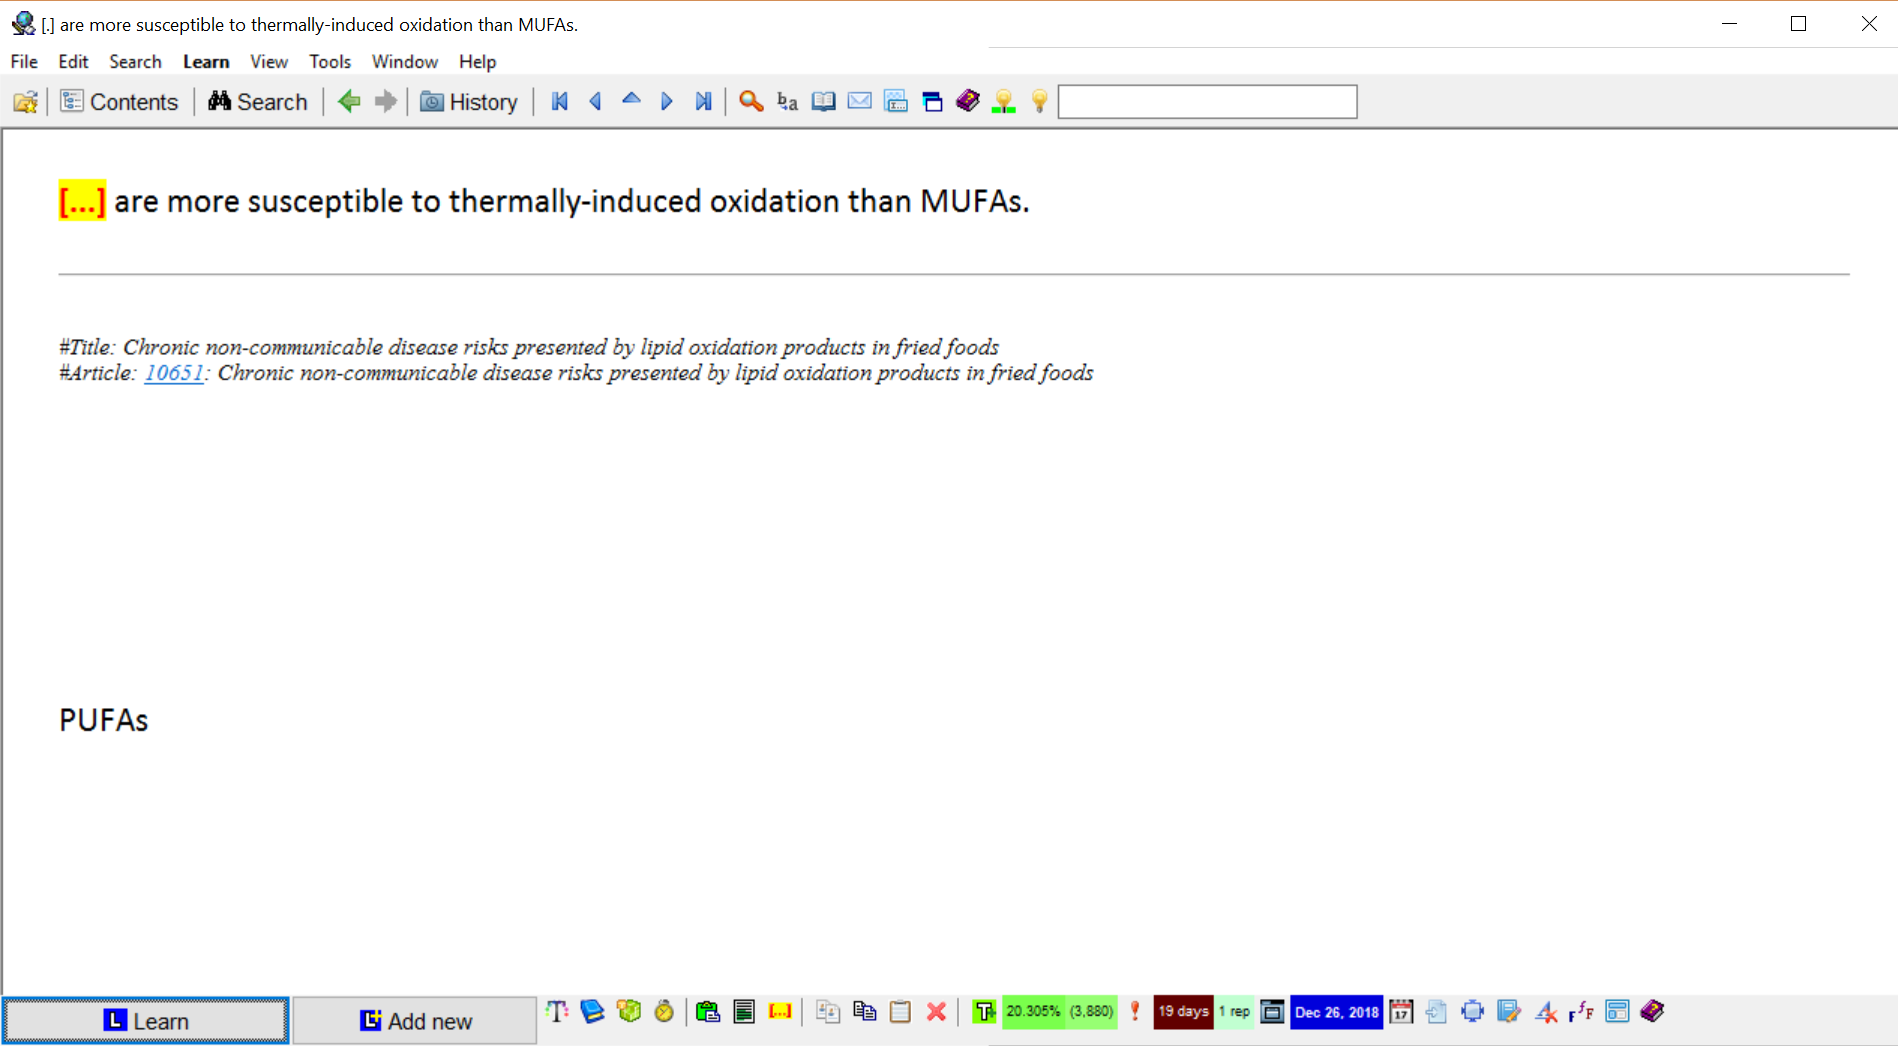This screenshot has height=1046, width=1898.
Task: Click the yellow [...] cloze deletion icon
Action: coord(780,1012)
